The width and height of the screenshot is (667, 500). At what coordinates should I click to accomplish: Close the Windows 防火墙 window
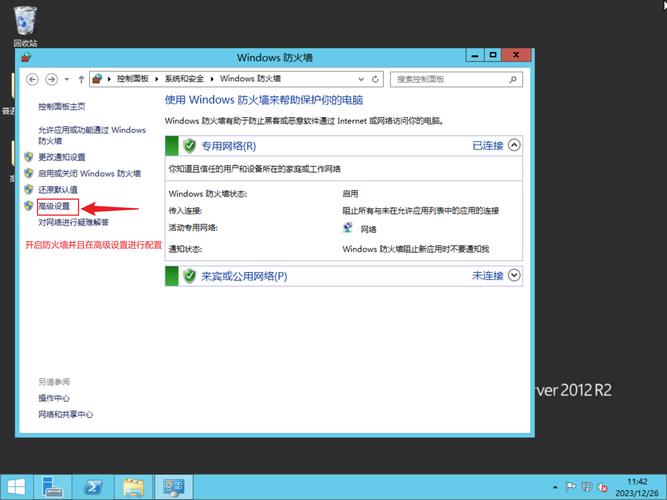[516, 55]
